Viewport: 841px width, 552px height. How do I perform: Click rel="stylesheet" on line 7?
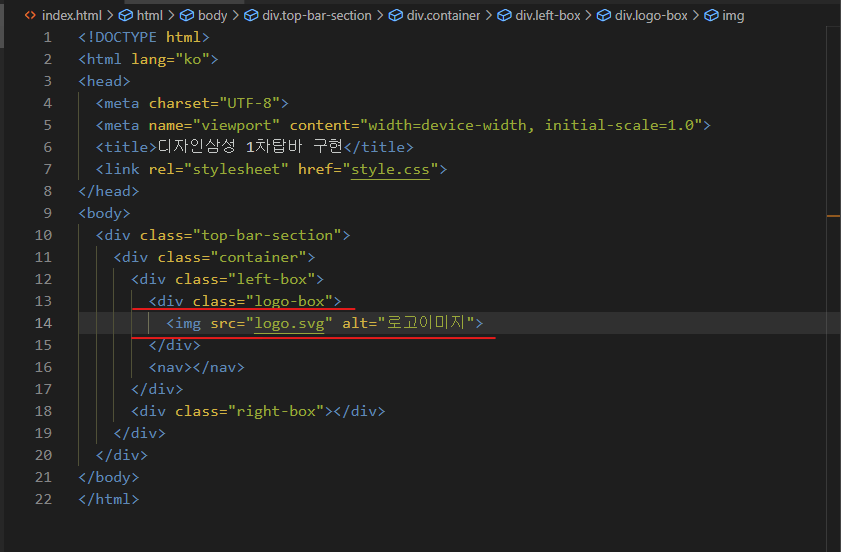(218, 170)
